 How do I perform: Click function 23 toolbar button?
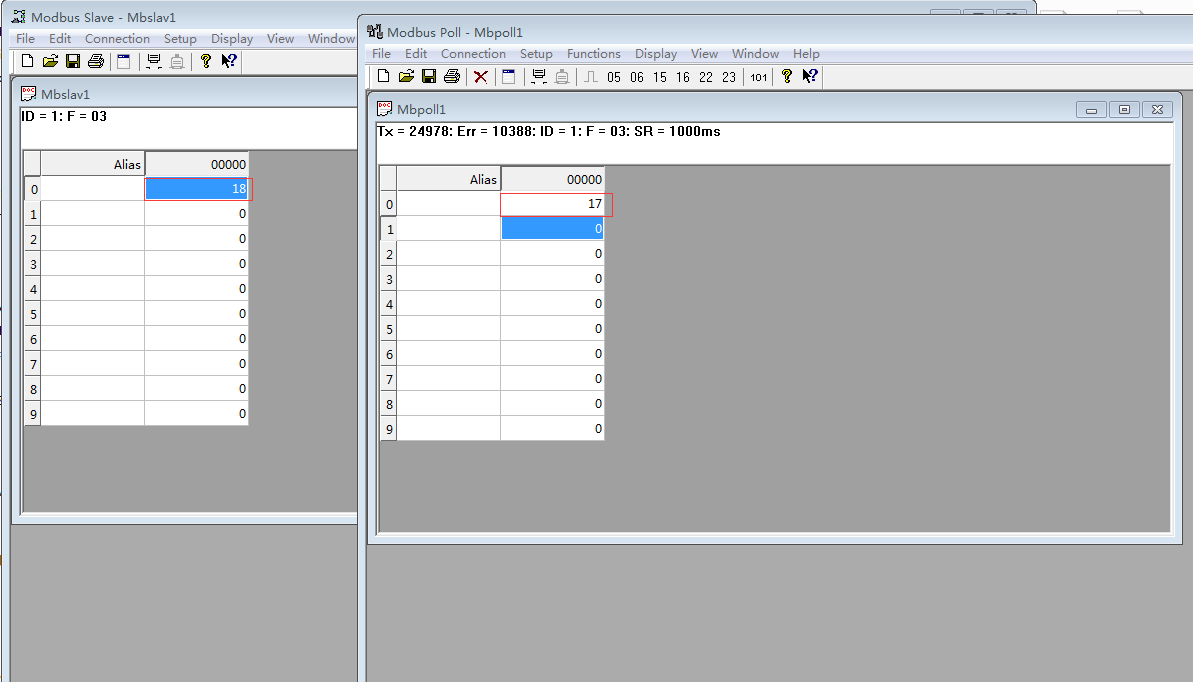click(729, 77)
